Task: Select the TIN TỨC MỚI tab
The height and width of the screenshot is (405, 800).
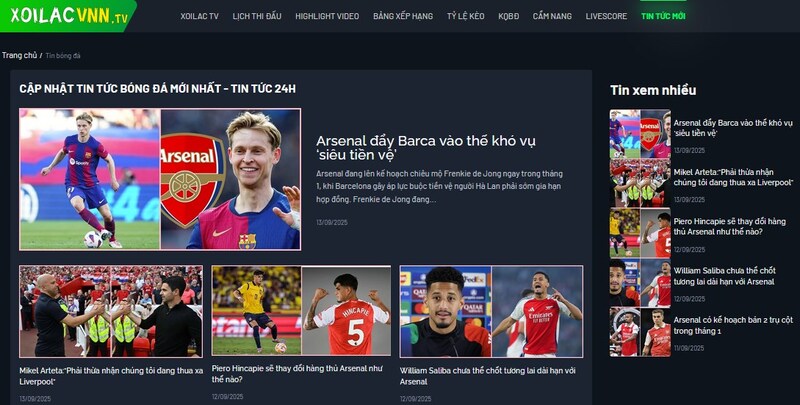Action: click(x=663, y=16)
